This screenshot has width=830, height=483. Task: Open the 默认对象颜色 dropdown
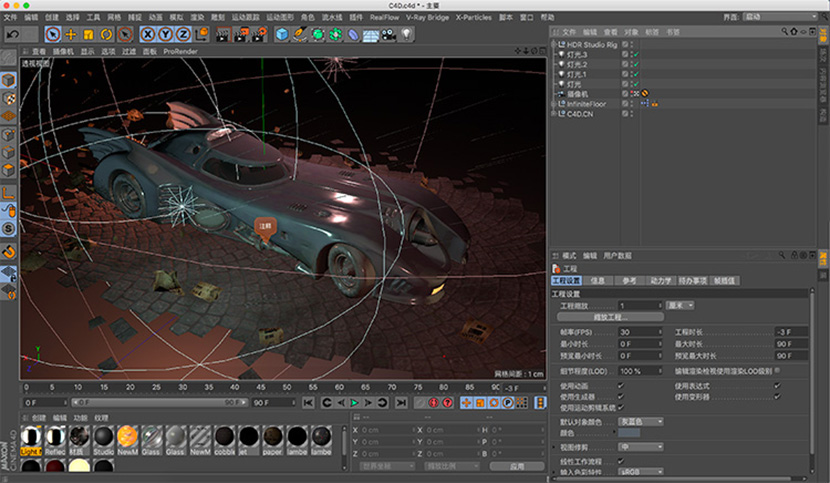point(641,421)
